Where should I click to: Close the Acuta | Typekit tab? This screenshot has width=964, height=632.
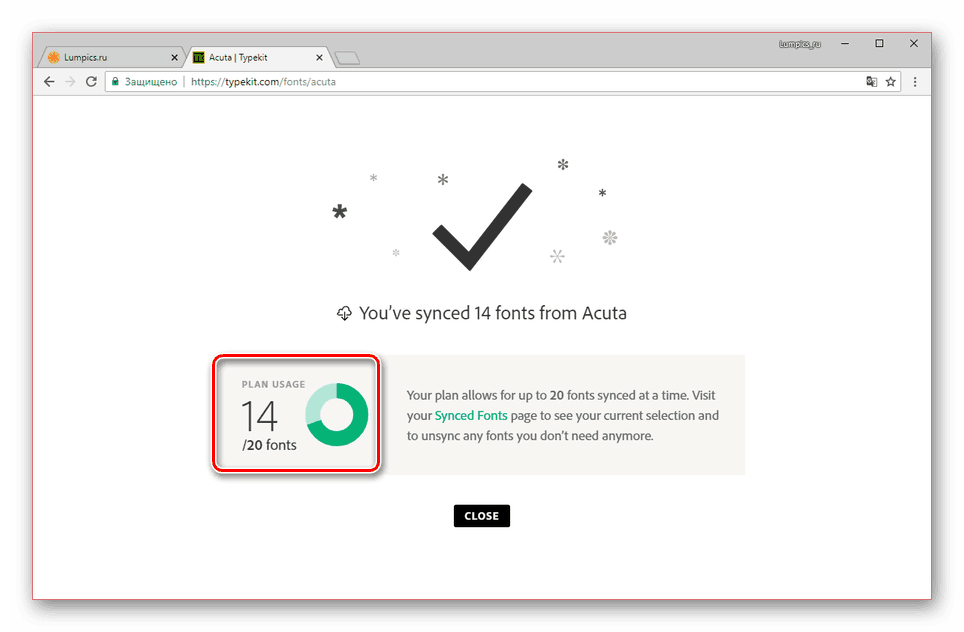coord(319,57)
